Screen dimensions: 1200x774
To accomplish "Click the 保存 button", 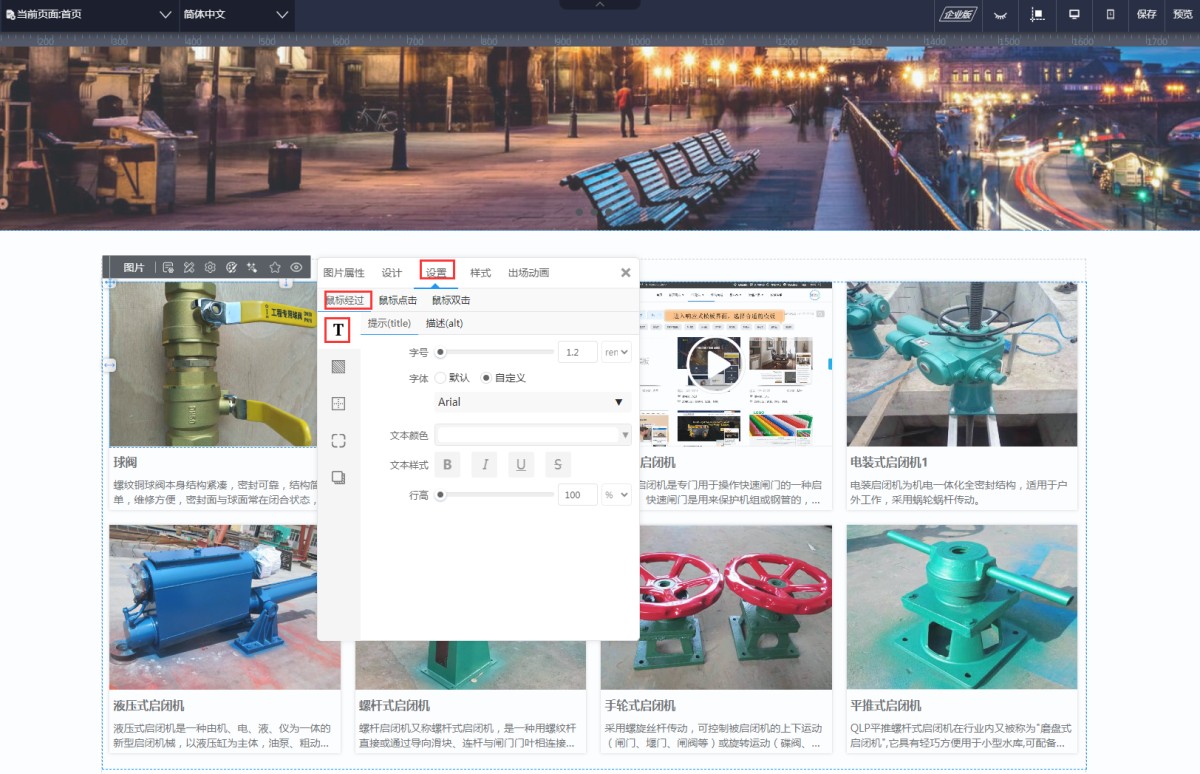I will [x=1146, y=14].
